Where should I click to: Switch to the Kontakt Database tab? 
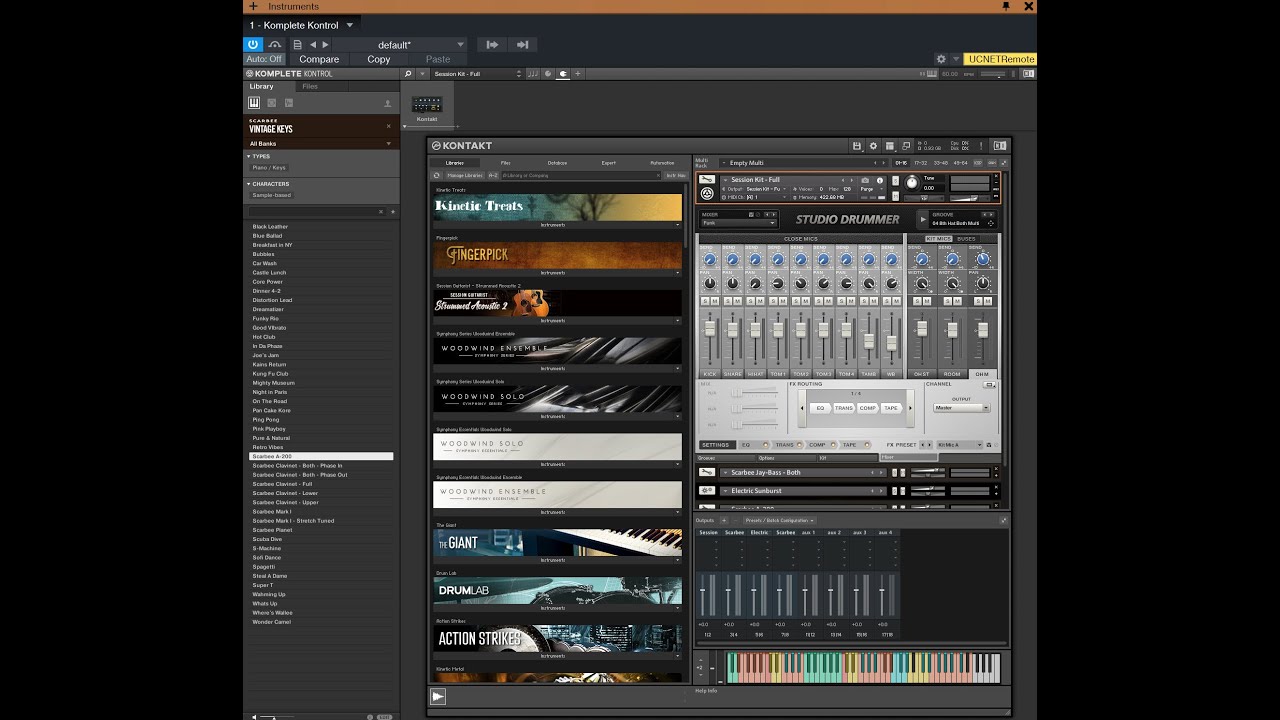tap(557, 163)
